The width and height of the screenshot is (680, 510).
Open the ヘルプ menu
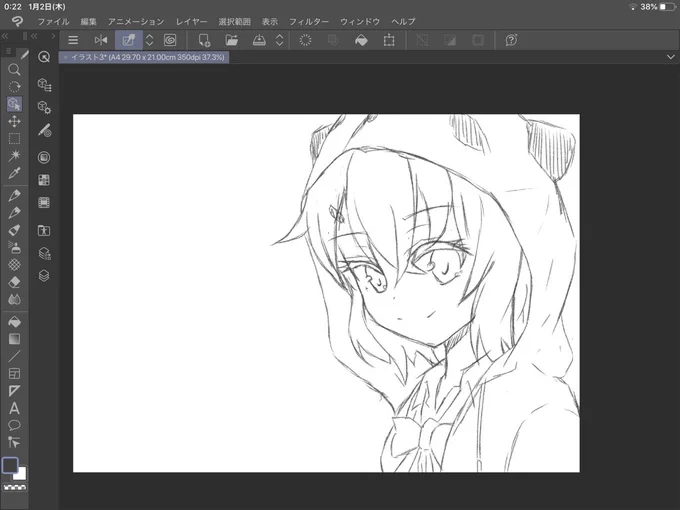click(403, 22)
